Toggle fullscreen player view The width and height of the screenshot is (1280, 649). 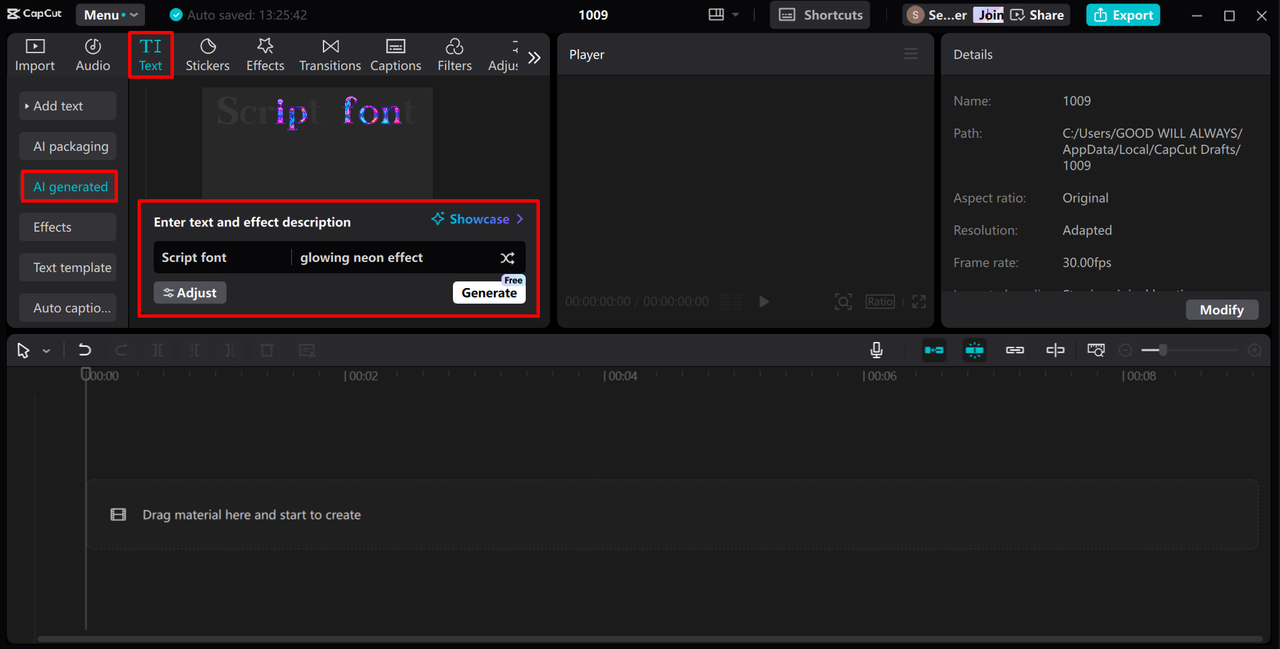919,301
